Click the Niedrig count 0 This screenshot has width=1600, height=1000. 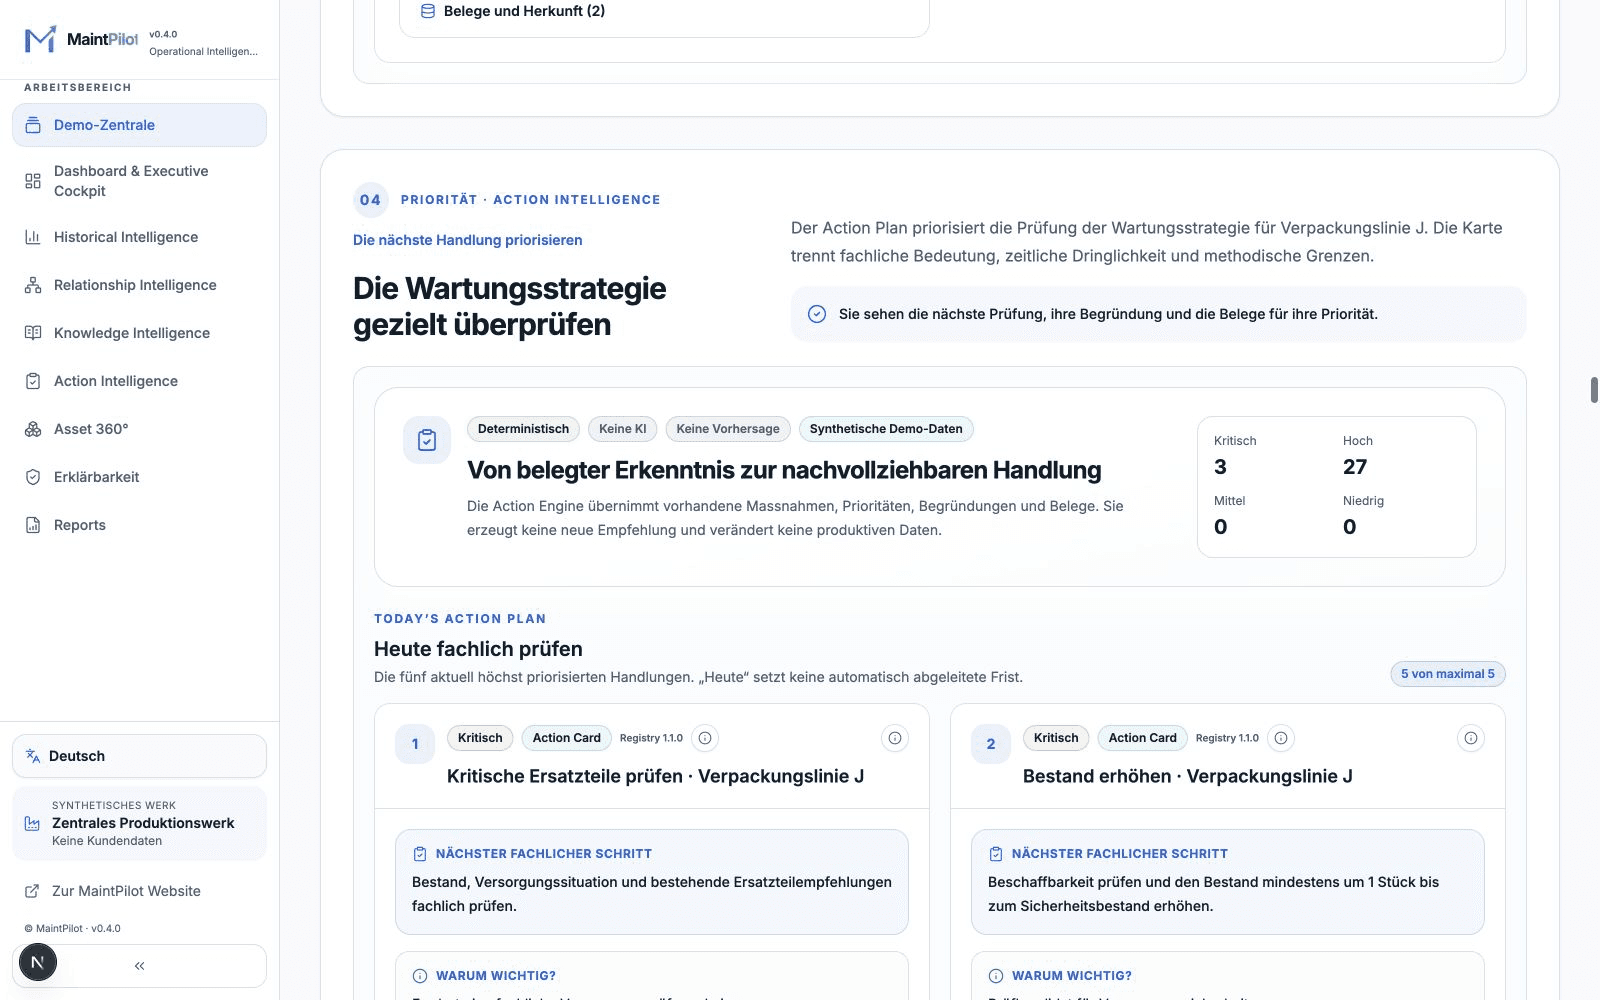pyautogui.click(x=1350, y=527)
